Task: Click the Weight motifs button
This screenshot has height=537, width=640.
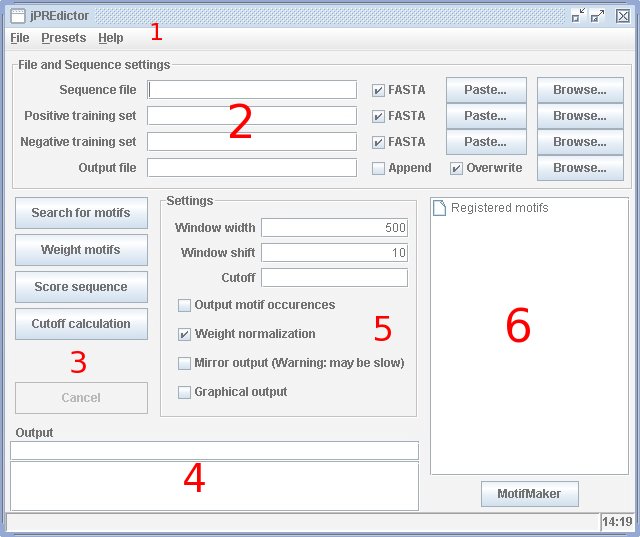Action: click(81, 250)
